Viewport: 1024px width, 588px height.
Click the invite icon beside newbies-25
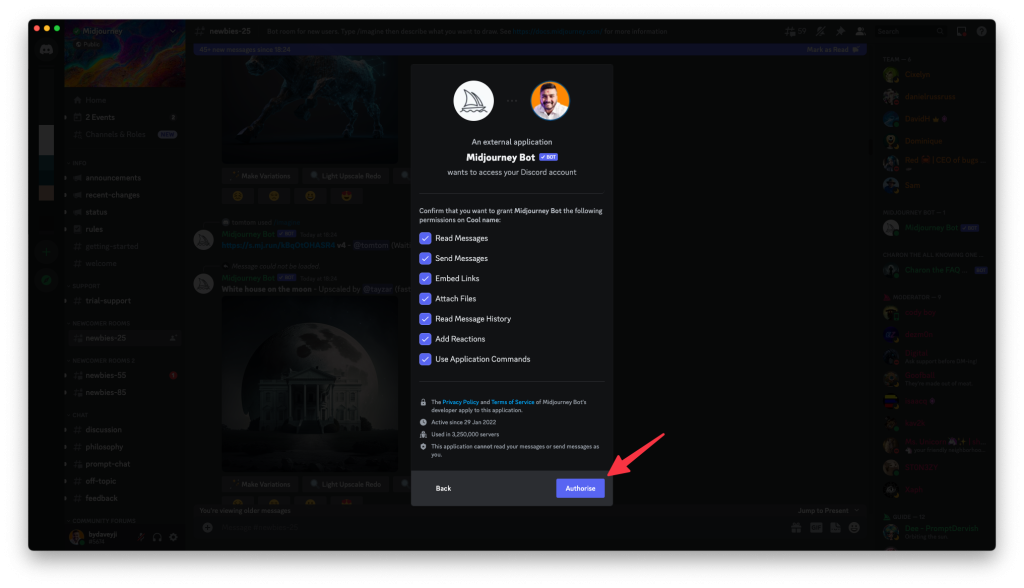[x=173, y=338]
